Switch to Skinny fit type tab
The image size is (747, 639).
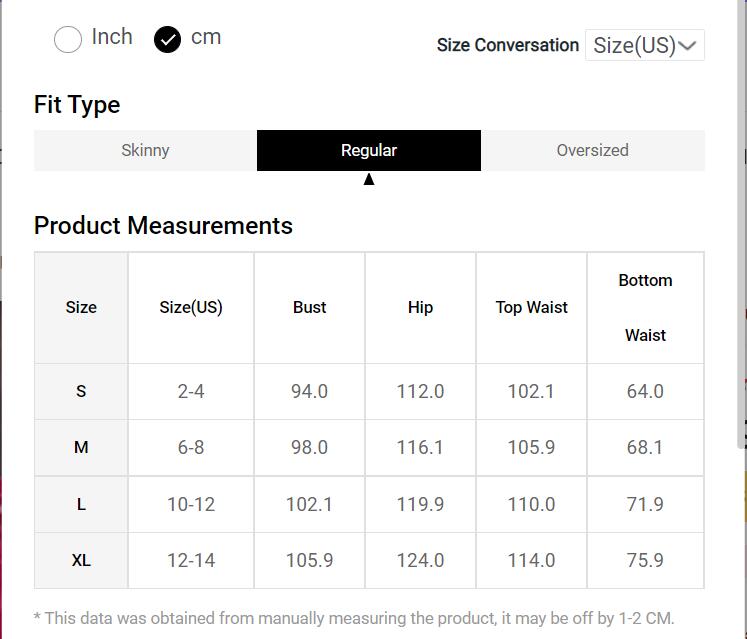pyautogui.click(x=145, y=150)
